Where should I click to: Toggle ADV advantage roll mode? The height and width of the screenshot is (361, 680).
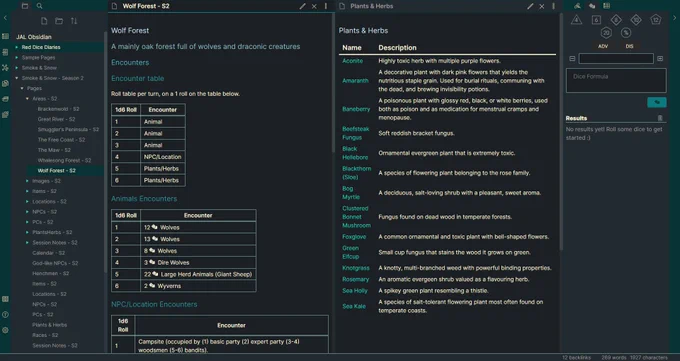603,46
